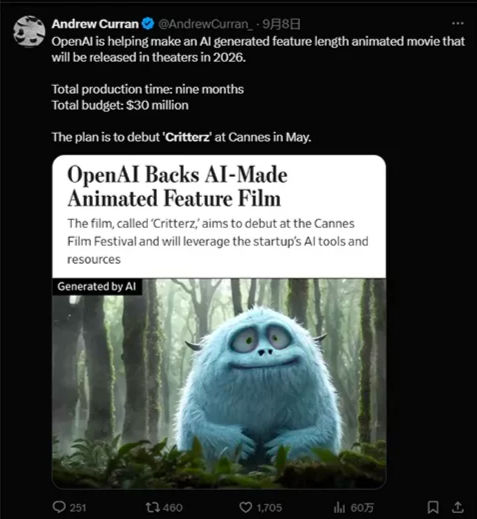Click the 60万 views count
The width and height of the screenshot is (477, 519).
pyautogui.click(x=362, y=508)
